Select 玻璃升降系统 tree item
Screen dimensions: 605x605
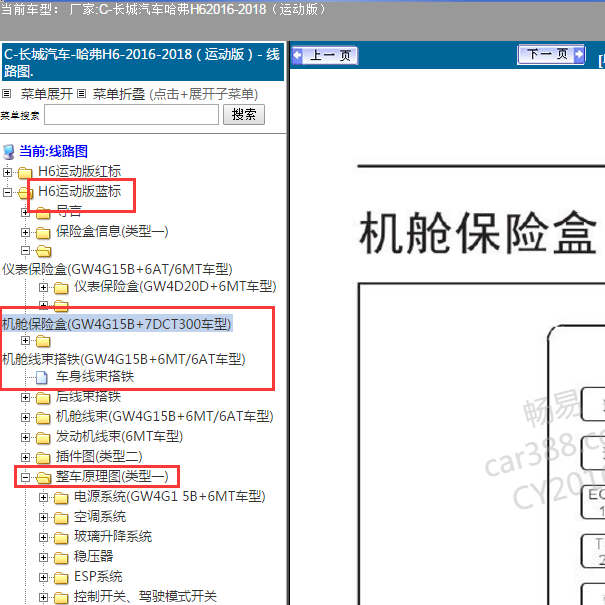tap(113, 537)
